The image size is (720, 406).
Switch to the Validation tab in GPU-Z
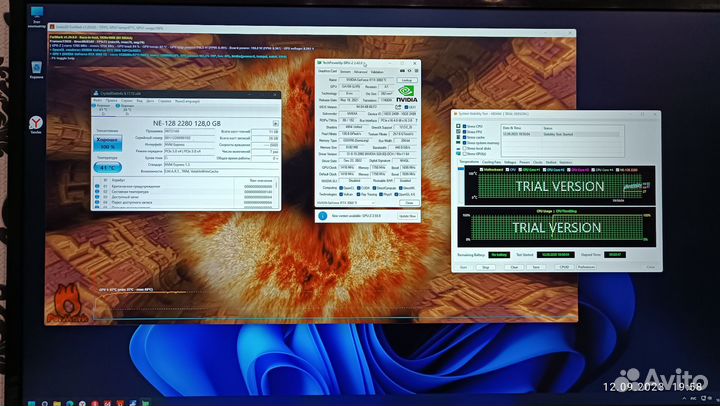[x=377, y=72]
